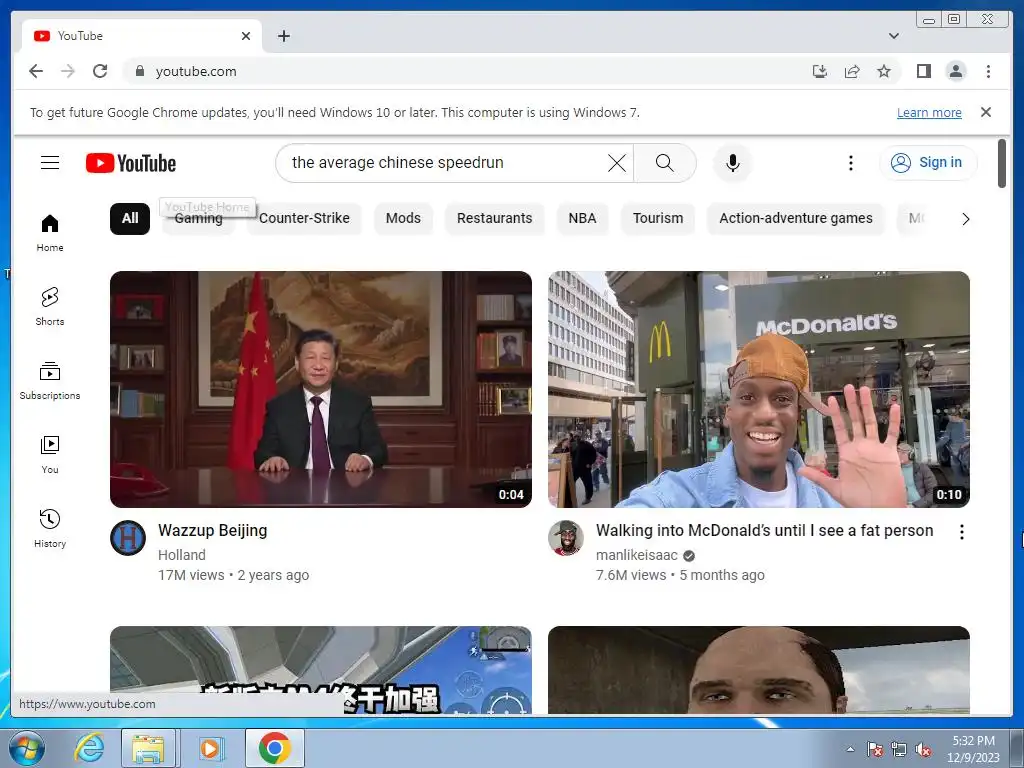Bookmark this page with the star icon
Screen dimensions: 1024x768
click(x=884, y=71)
